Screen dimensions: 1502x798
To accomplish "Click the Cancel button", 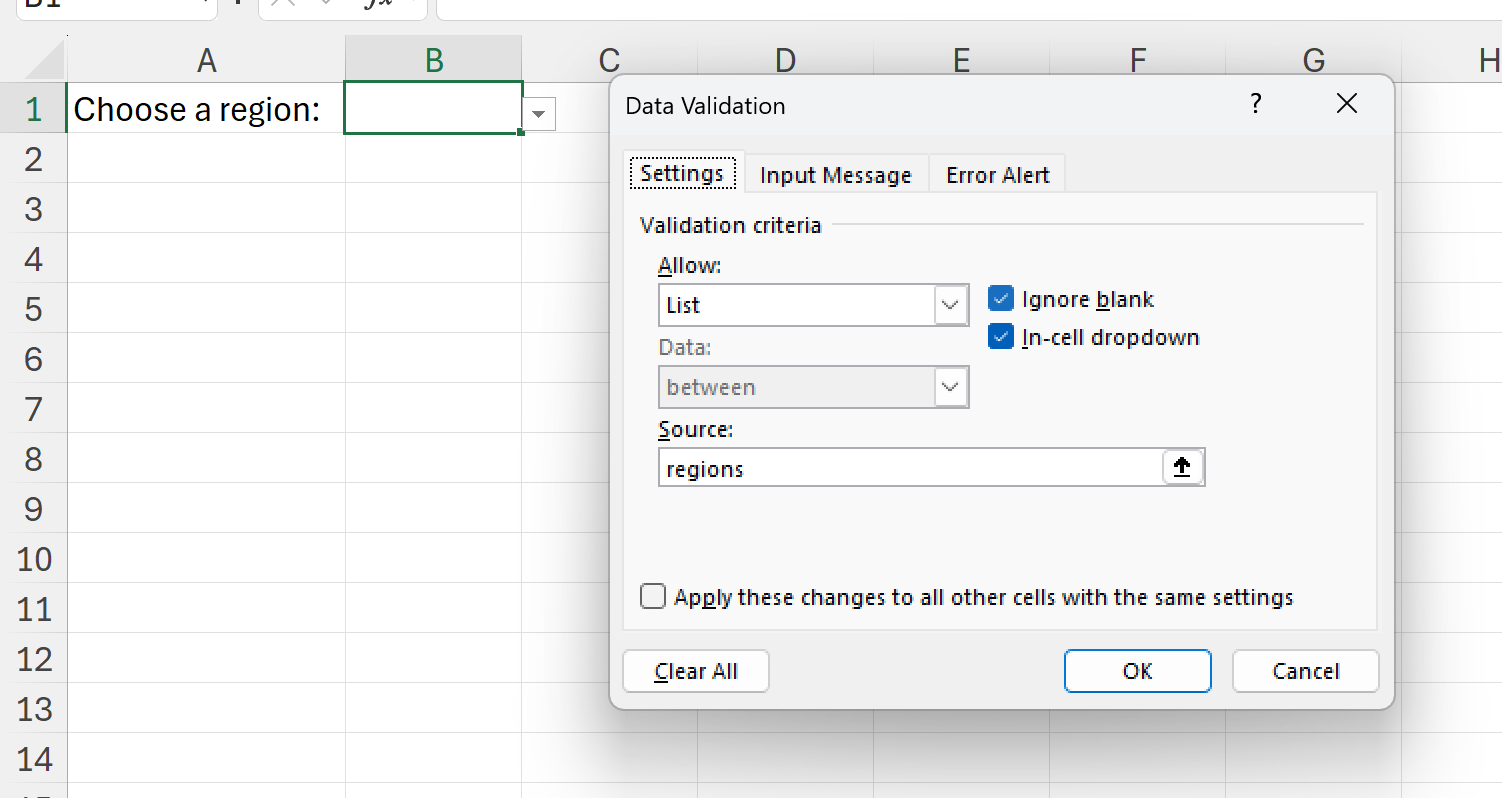I will (x=1306, y=671).
